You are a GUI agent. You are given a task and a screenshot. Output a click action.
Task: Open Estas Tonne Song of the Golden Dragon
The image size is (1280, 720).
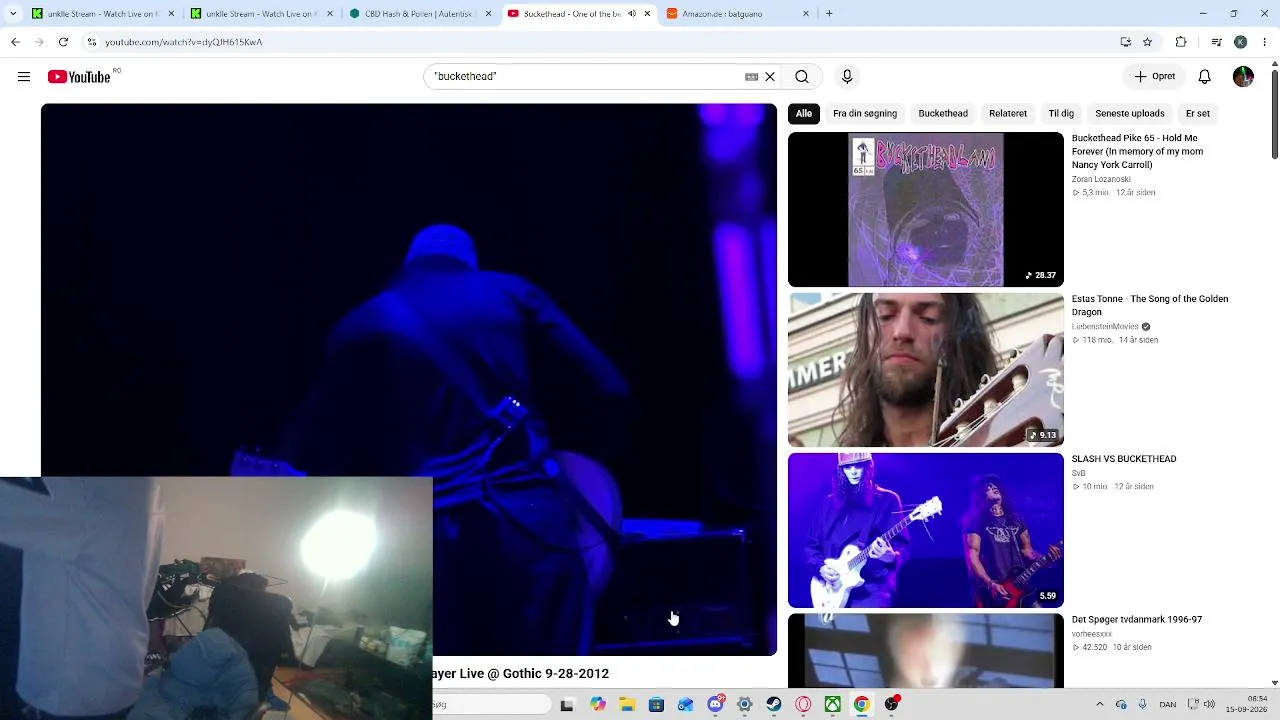(1150, 306)
